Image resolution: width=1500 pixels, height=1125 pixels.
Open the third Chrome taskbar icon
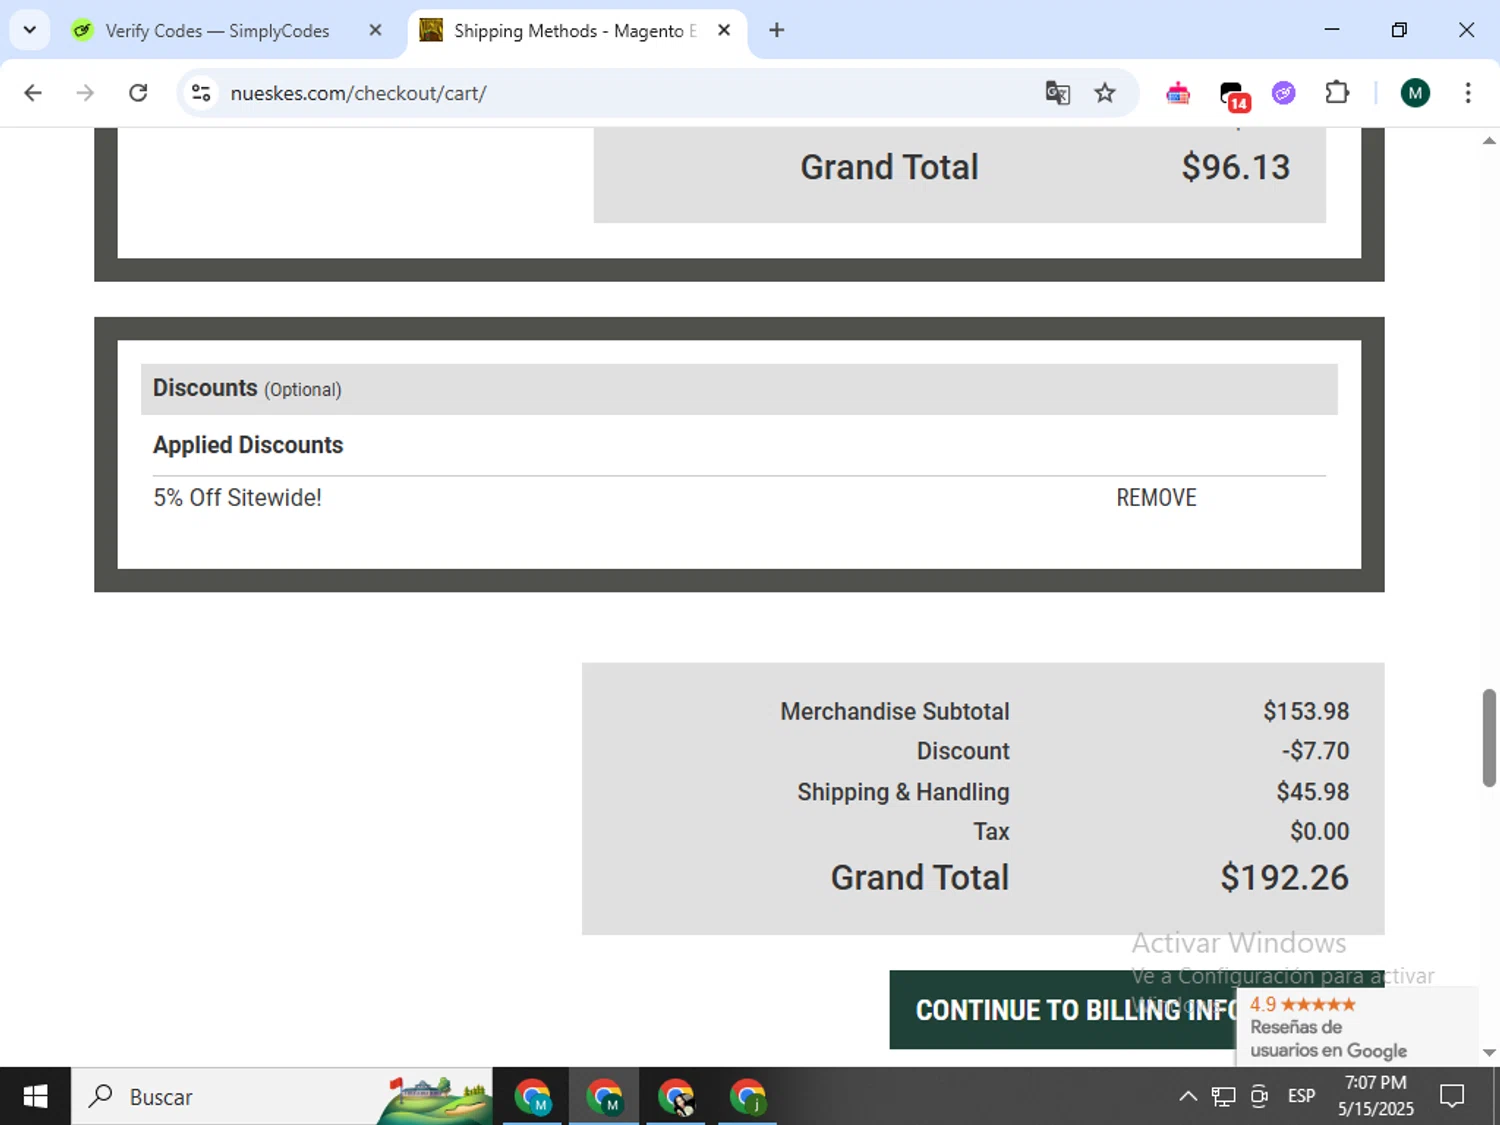pyautogui.click(x=676, y=1097)
